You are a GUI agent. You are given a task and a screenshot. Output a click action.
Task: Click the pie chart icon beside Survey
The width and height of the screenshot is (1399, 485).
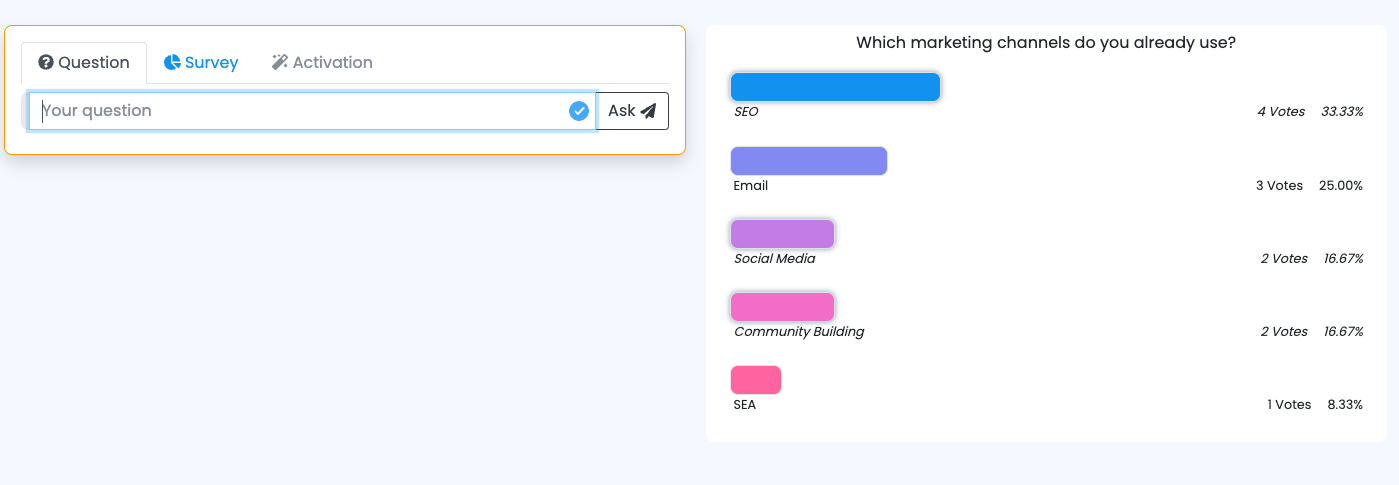(172, 62)
